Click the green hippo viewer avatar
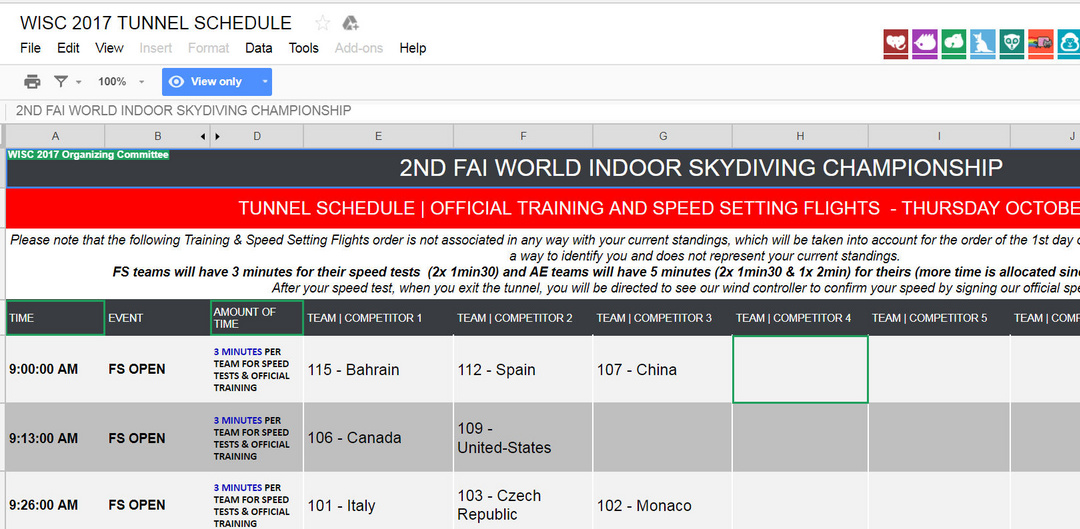 pos(954,43)
